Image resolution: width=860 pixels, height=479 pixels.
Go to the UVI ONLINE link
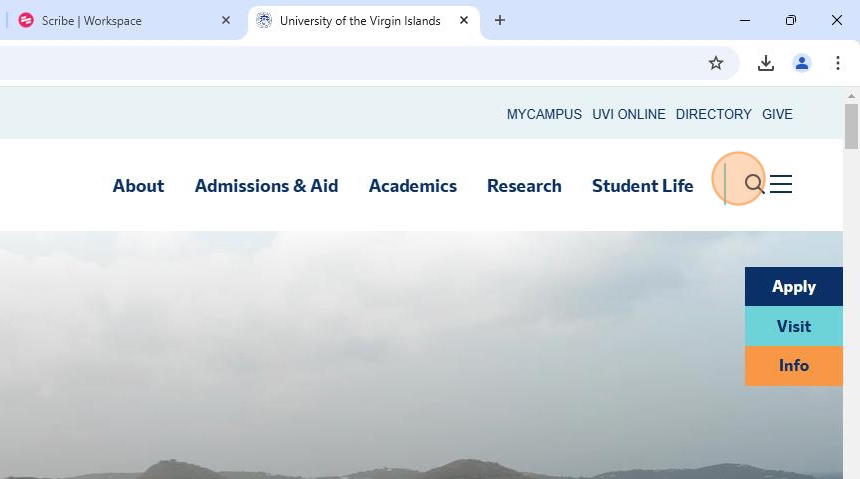628,114
